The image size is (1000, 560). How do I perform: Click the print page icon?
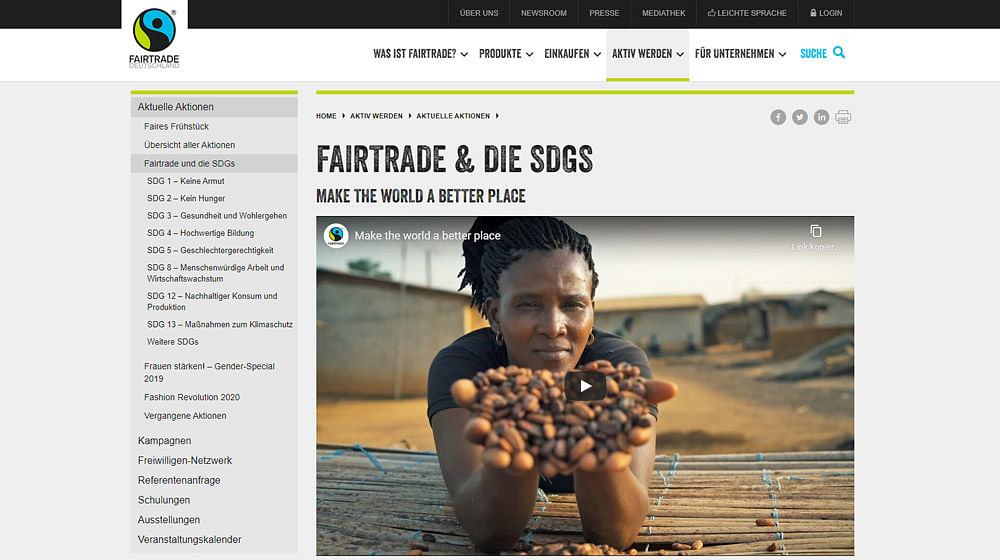point(843,117)
